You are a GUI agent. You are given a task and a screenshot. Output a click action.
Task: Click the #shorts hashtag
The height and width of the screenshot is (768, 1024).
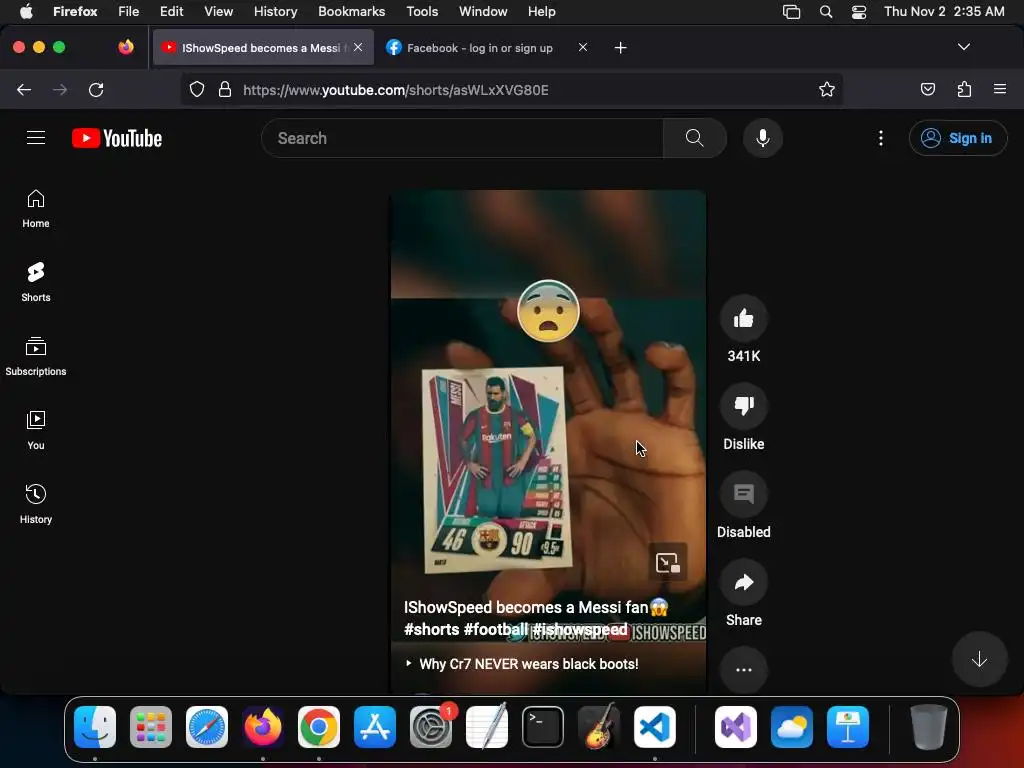tap(432, 629)
